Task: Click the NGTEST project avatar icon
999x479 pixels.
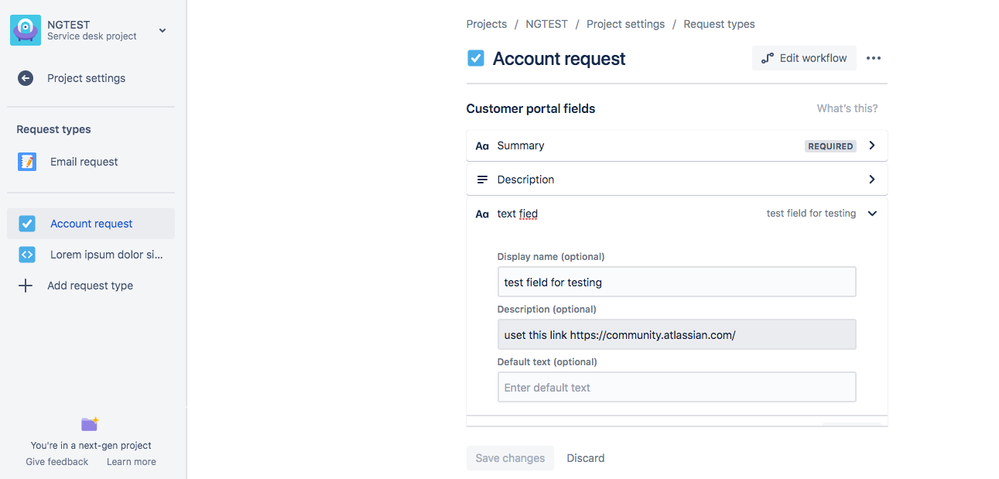Action: pos(25,30)
